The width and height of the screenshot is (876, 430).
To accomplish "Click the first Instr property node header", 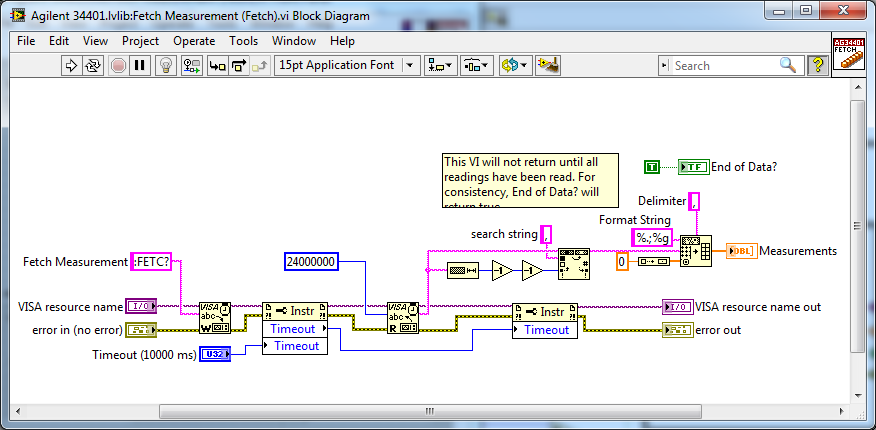I will coord(295,311).
